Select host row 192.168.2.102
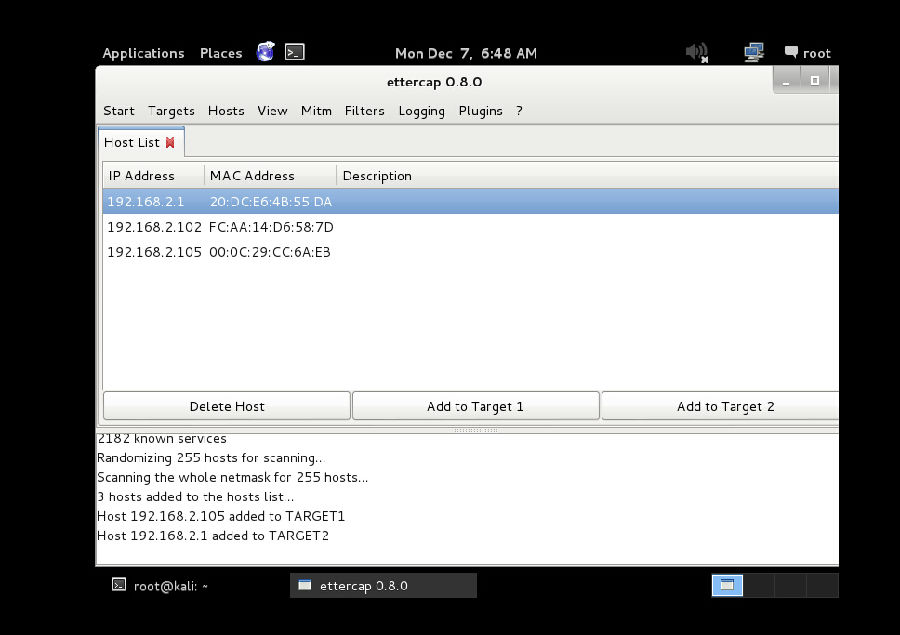900x635 pixels. tap(471, 227)
